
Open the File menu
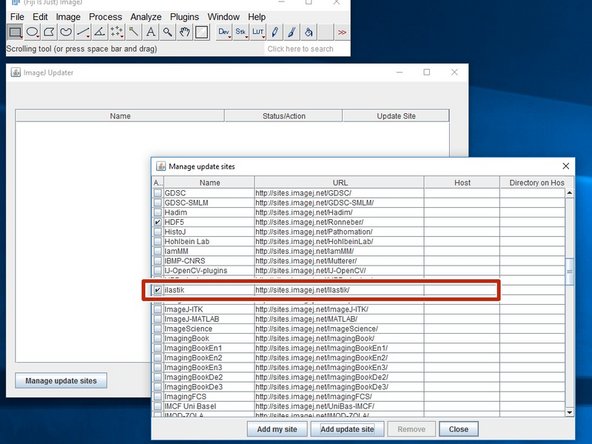17,17
